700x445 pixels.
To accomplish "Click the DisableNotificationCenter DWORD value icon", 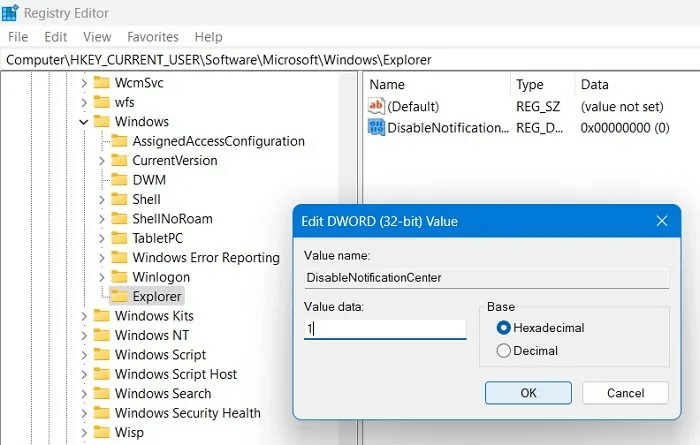I will (x=377, y=127).
